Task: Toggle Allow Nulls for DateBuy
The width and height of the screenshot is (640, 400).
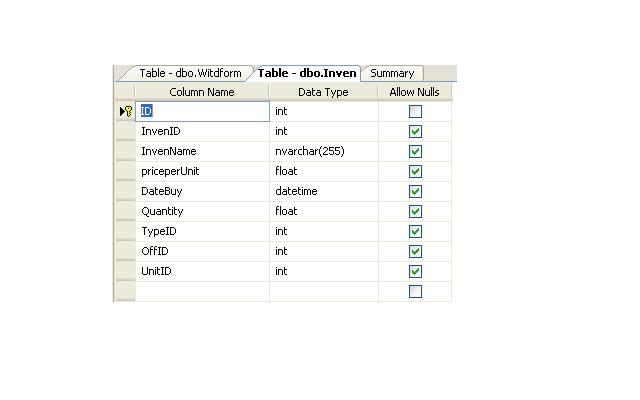Action: click(x=415, y=191)
